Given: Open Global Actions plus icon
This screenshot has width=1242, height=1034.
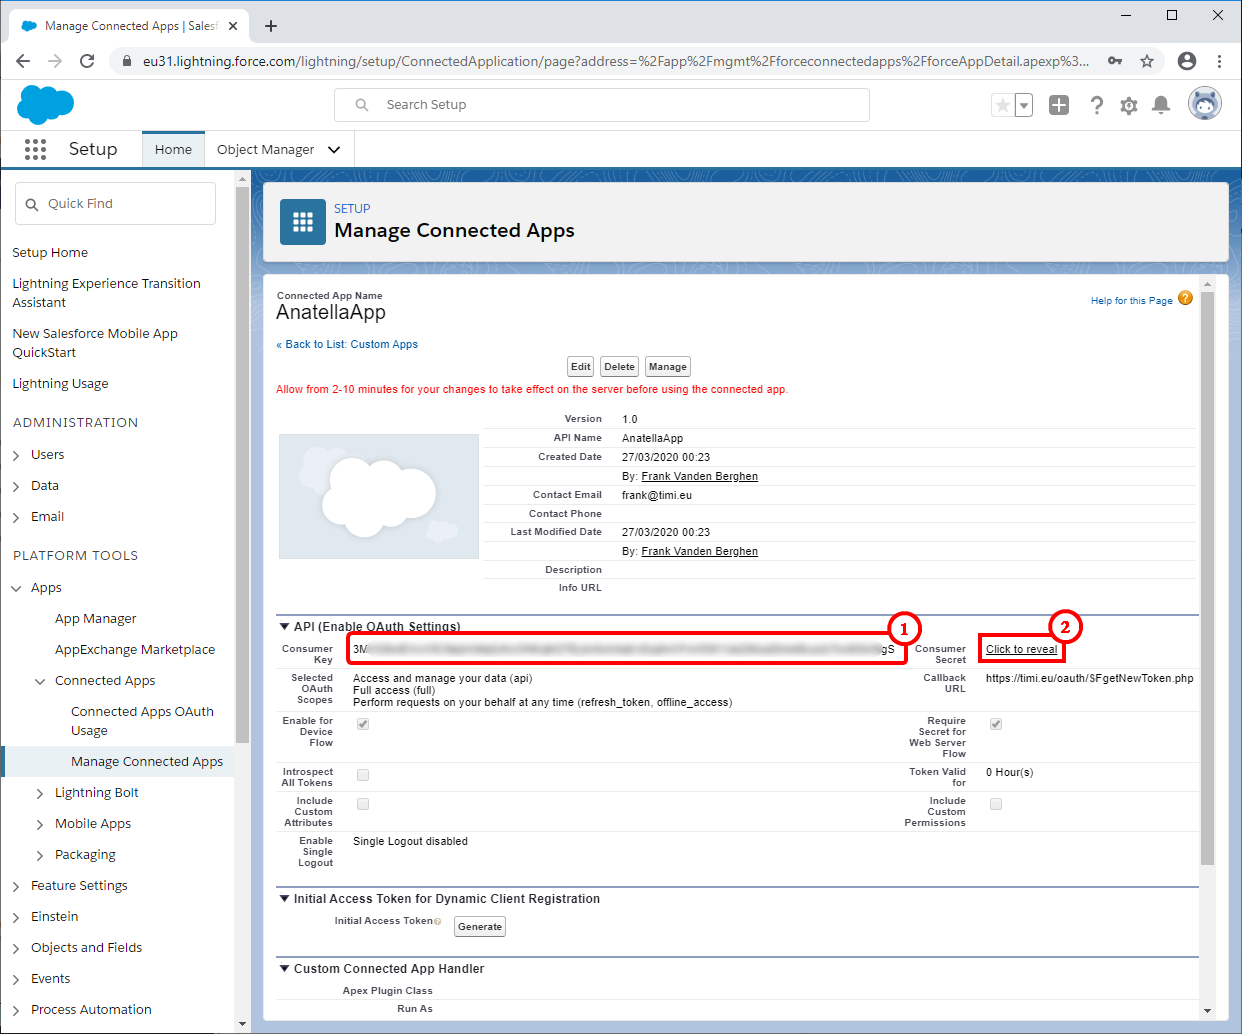Looking at the screenshot, I should tap(1059, 105).
